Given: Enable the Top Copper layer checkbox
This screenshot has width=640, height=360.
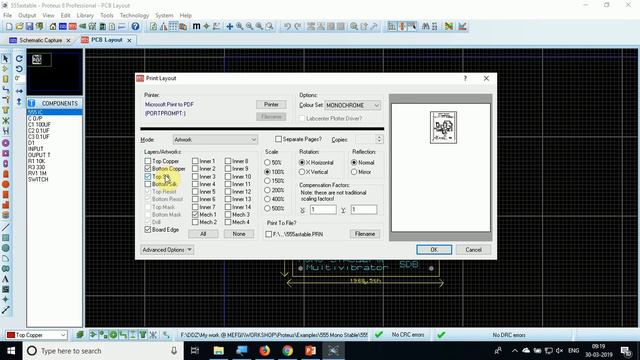Looking at the screenshot, I should click(x=148, y=161).
